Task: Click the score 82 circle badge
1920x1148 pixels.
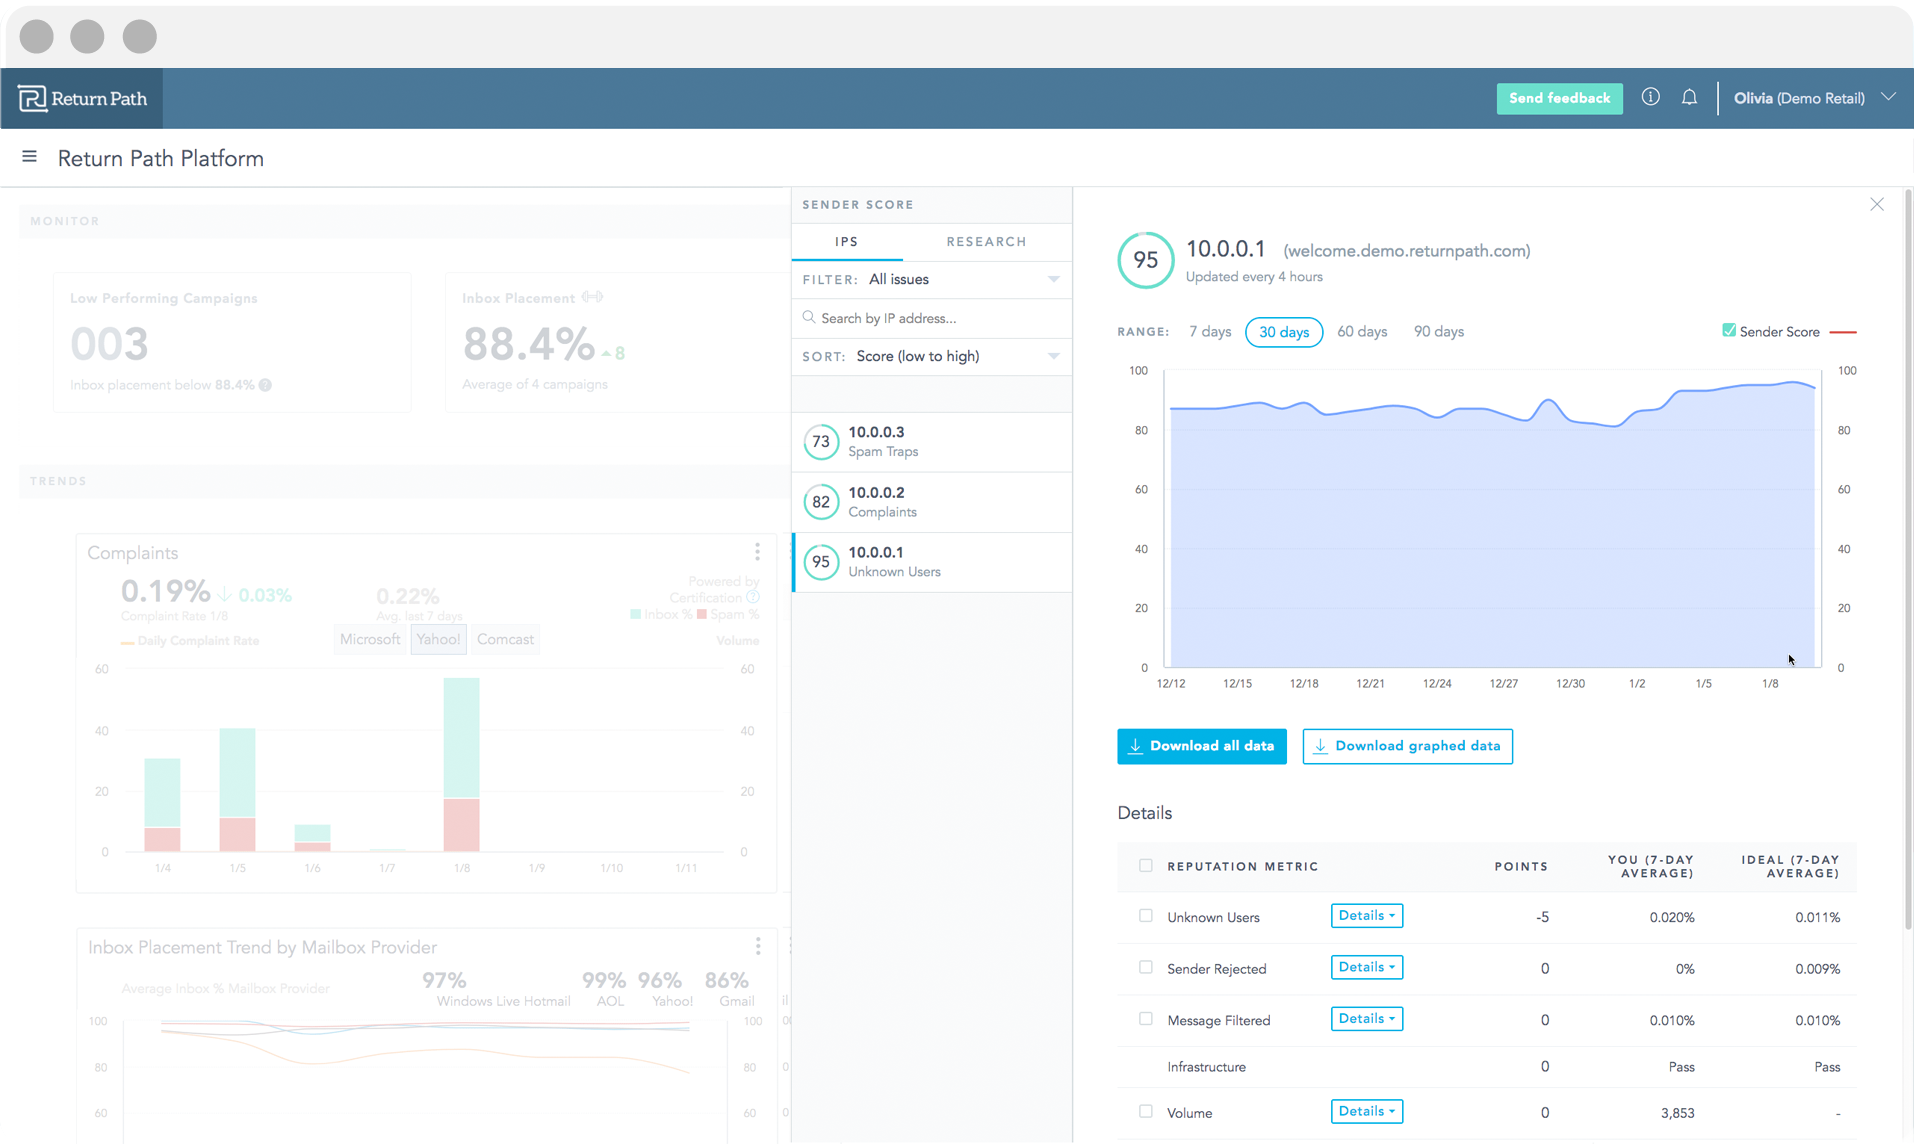Action: point(821,502)
